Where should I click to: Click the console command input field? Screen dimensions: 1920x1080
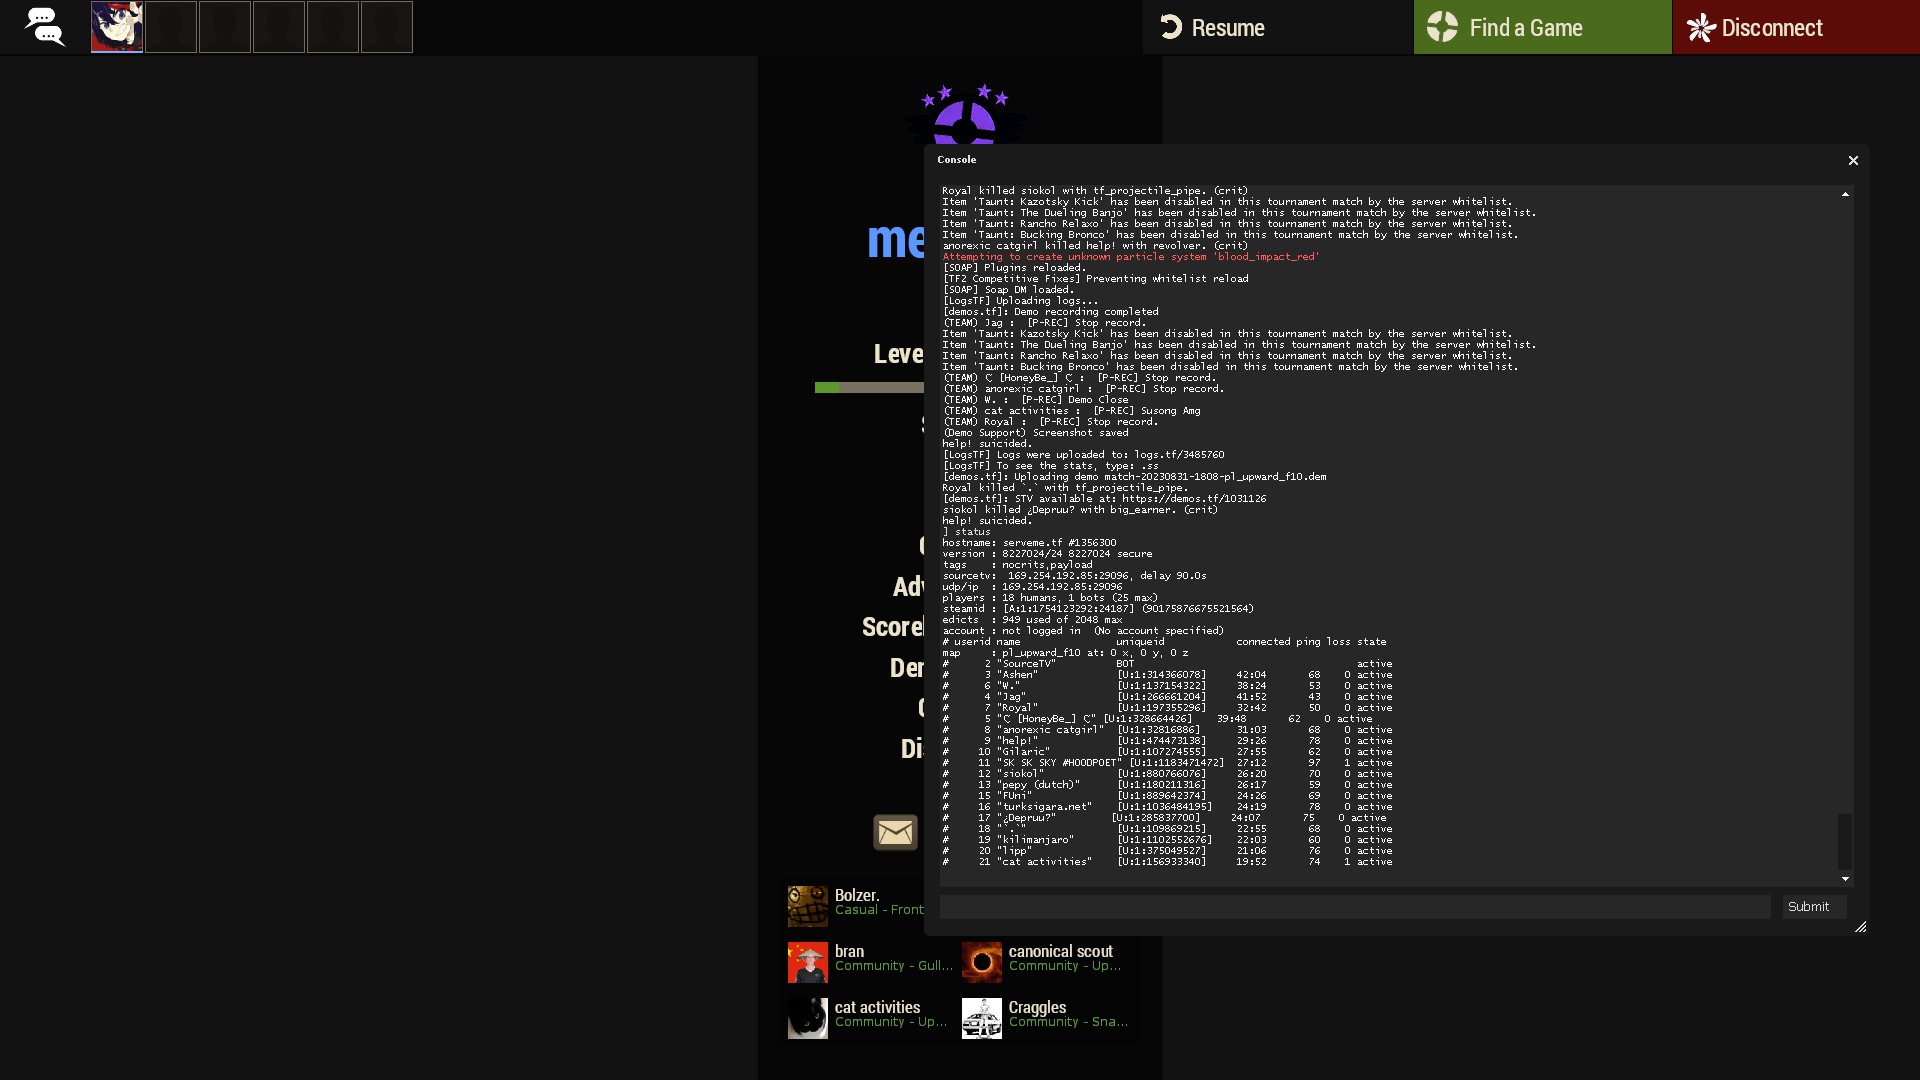[x=1354, y=907]
